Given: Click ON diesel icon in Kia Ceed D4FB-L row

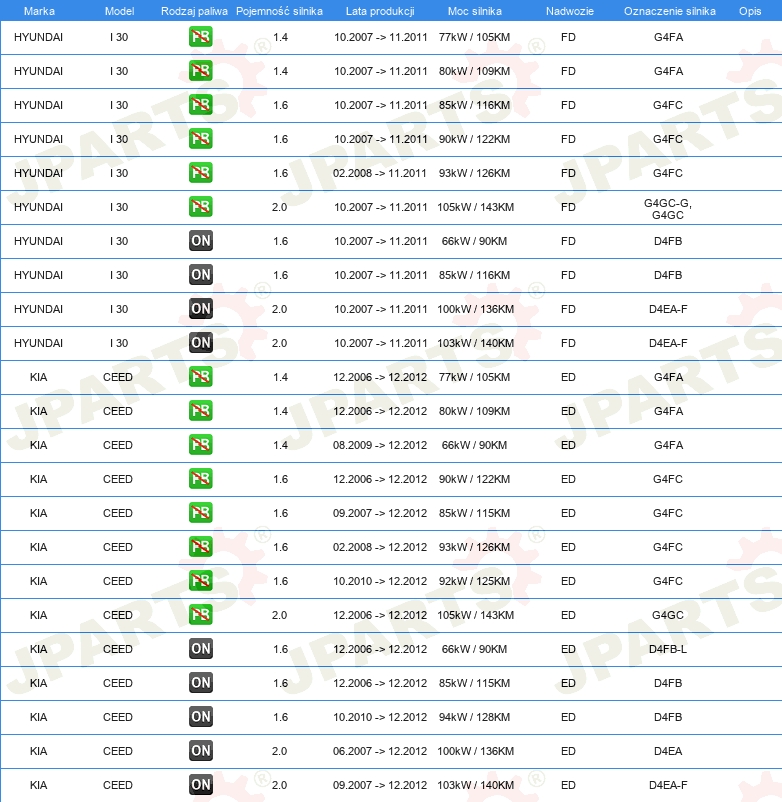Looking at the screenshot, I should [x=200, y=649].
